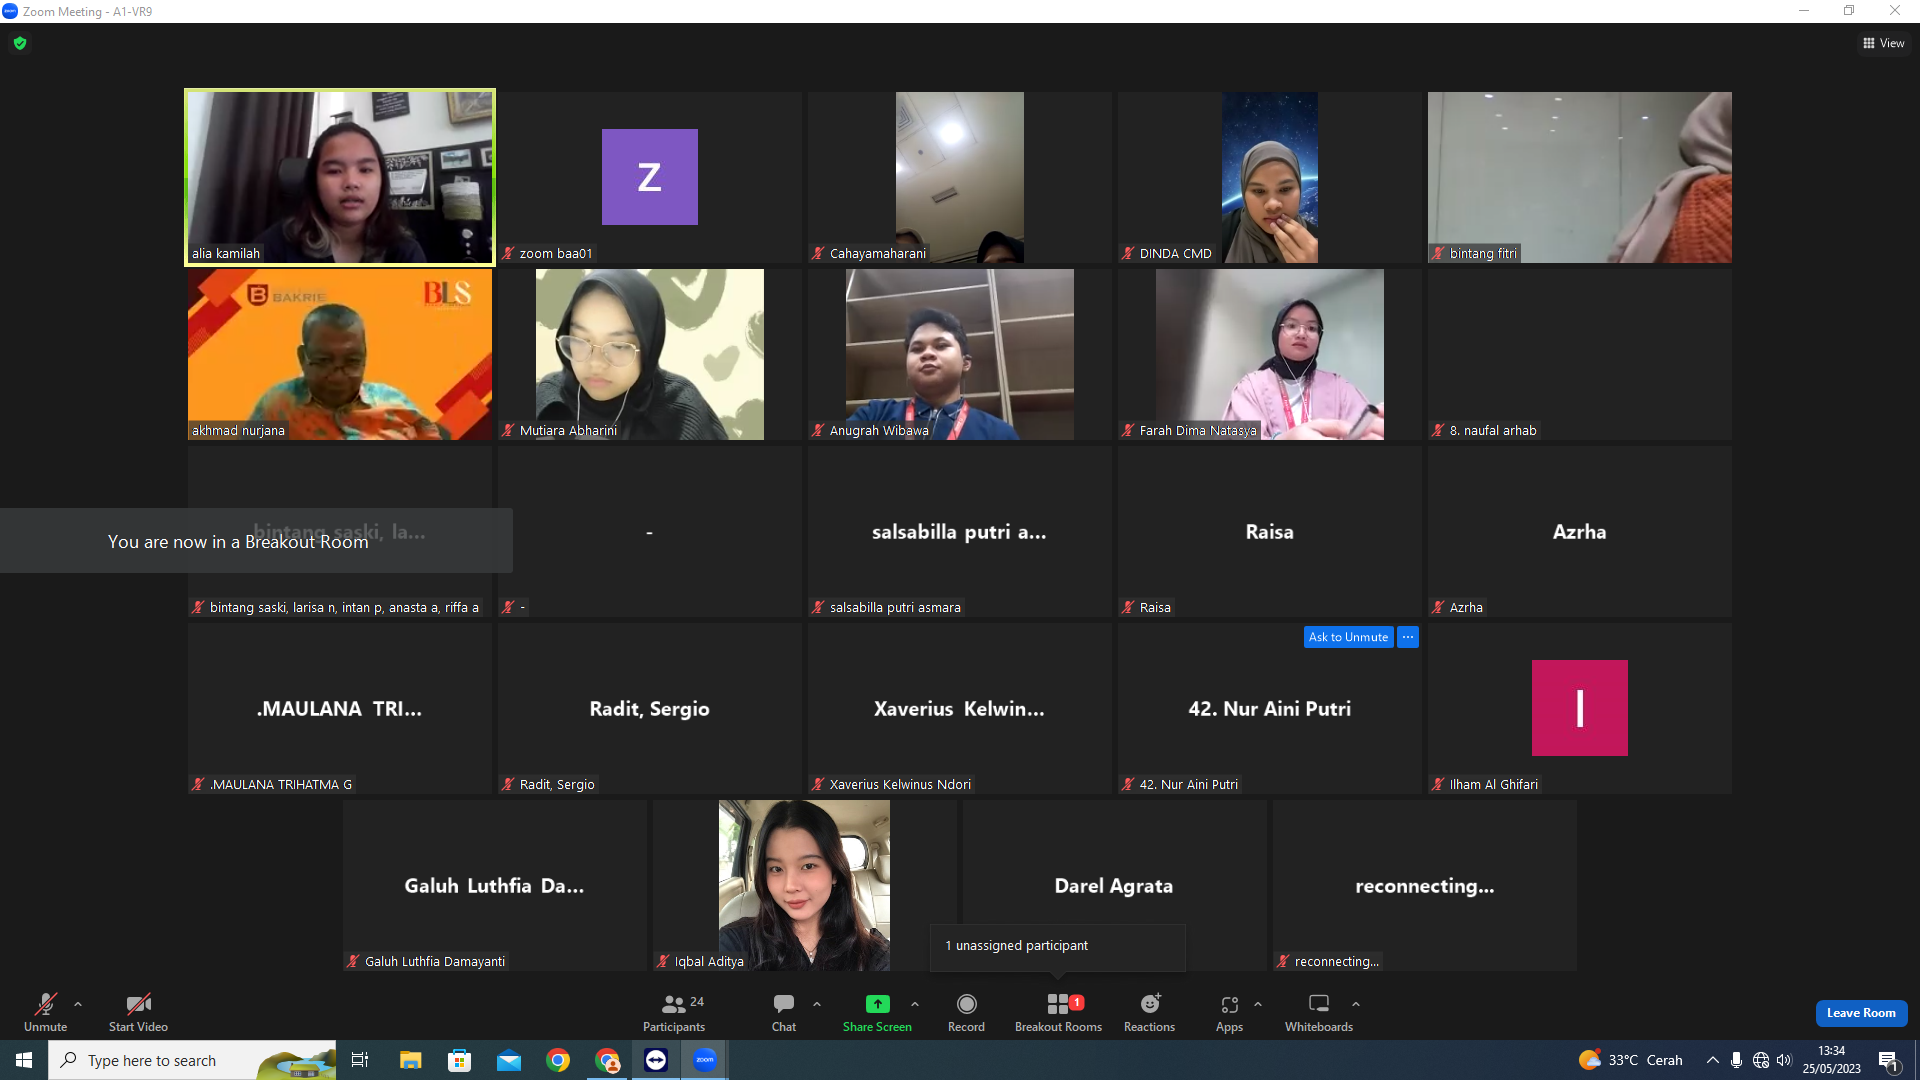The height and width of the screenshot is (1080, 1920).
Task: Click muted mic icon on Raisa tile
Action: coord(1128,608)
